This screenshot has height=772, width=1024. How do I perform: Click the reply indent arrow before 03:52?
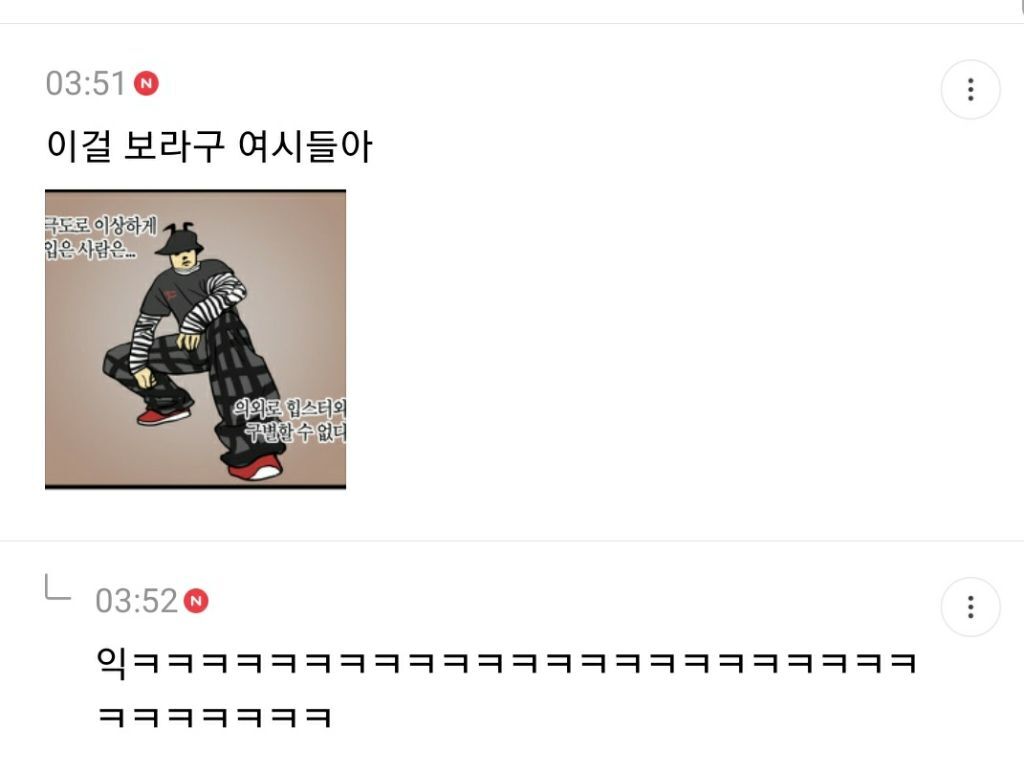click(57, 587)
